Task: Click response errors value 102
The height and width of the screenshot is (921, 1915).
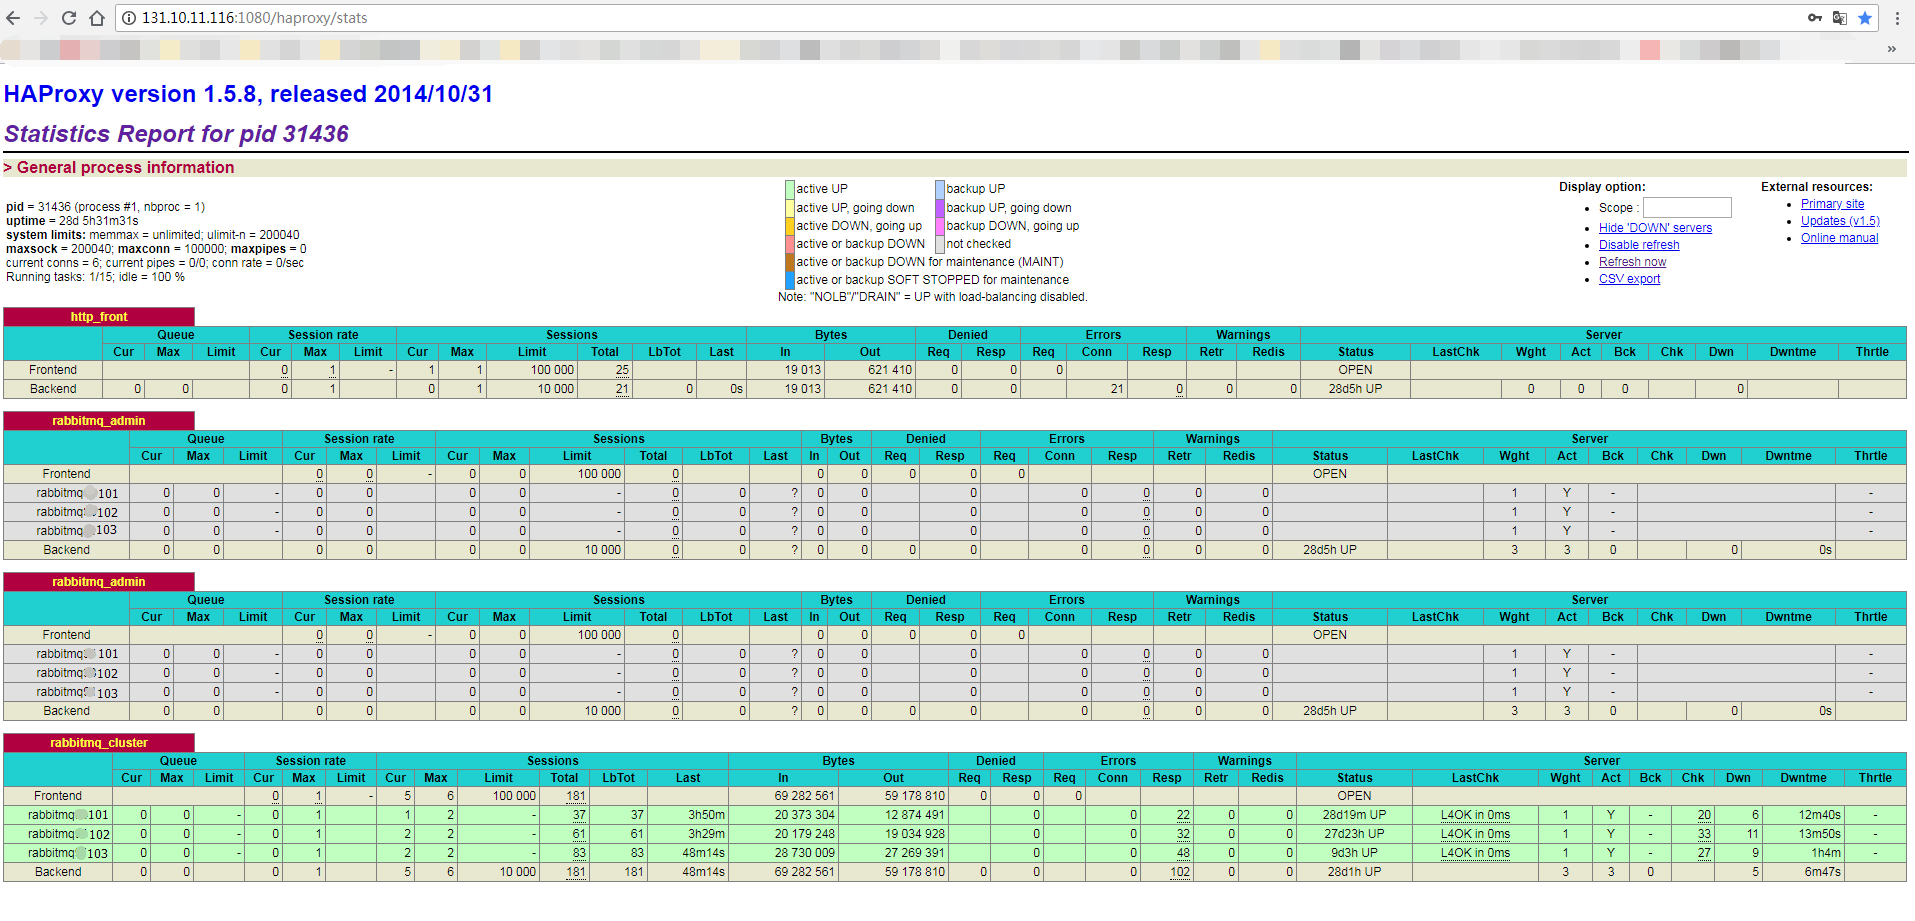Action: coord(1180,872)
